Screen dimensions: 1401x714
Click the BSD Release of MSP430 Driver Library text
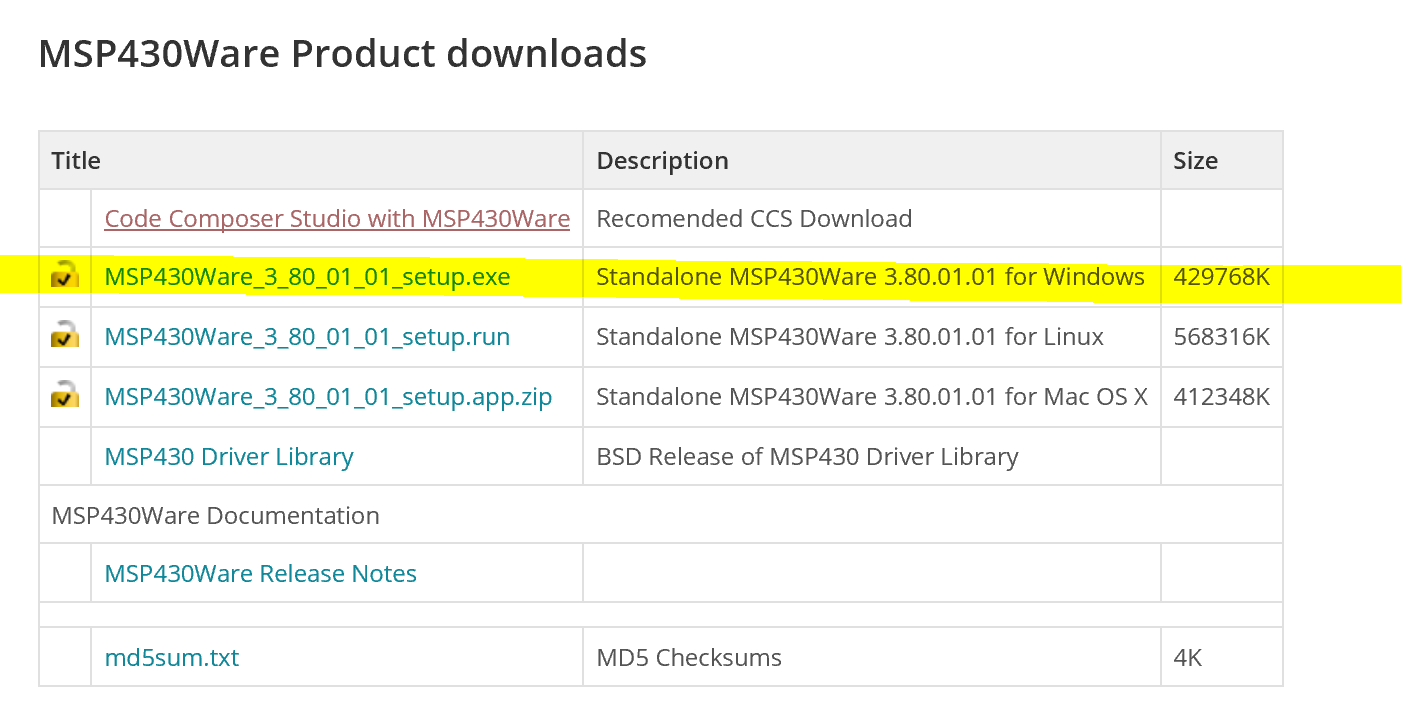tap(807, 457)
